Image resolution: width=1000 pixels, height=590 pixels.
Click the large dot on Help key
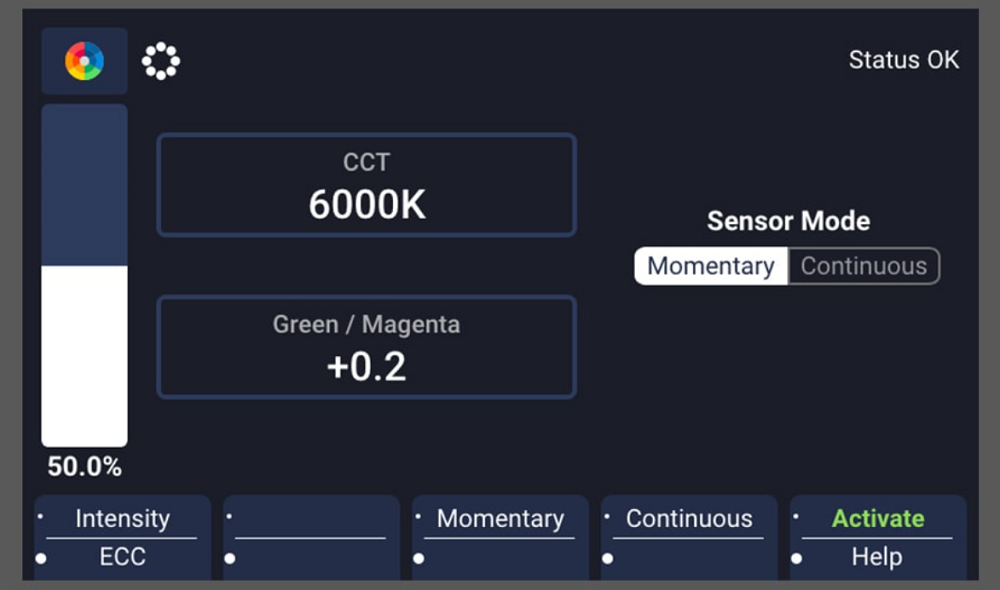797,559
